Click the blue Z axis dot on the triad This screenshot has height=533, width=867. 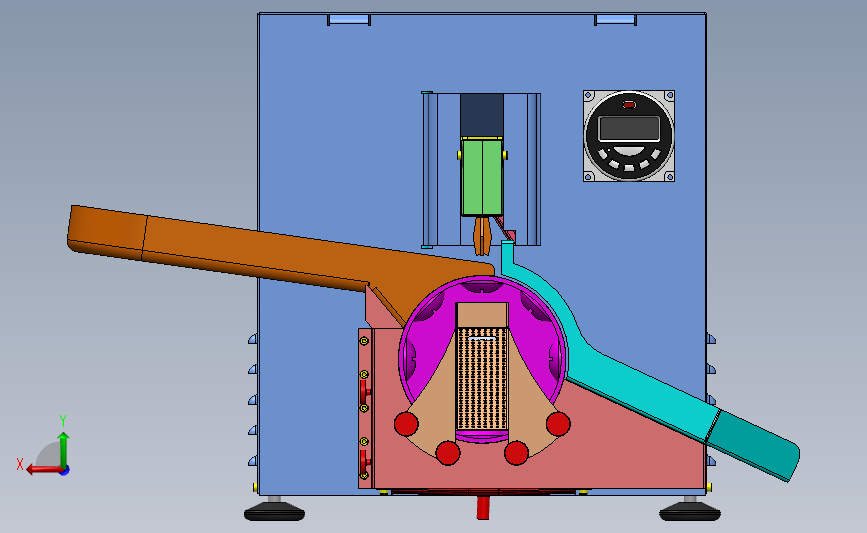click(x=64, y=471)
